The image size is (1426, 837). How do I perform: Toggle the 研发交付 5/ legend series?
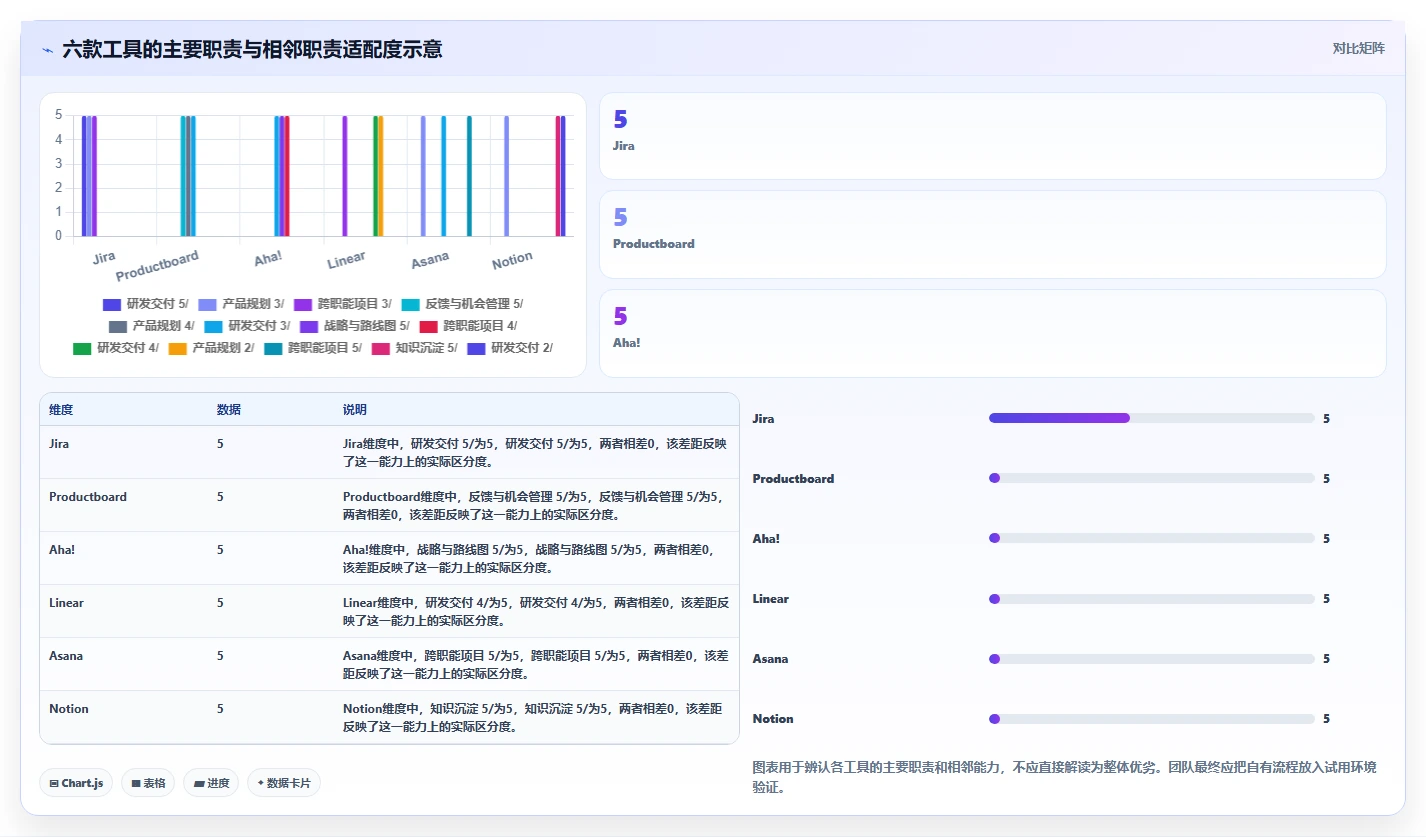pyautogui.click(x=146, y=304)
